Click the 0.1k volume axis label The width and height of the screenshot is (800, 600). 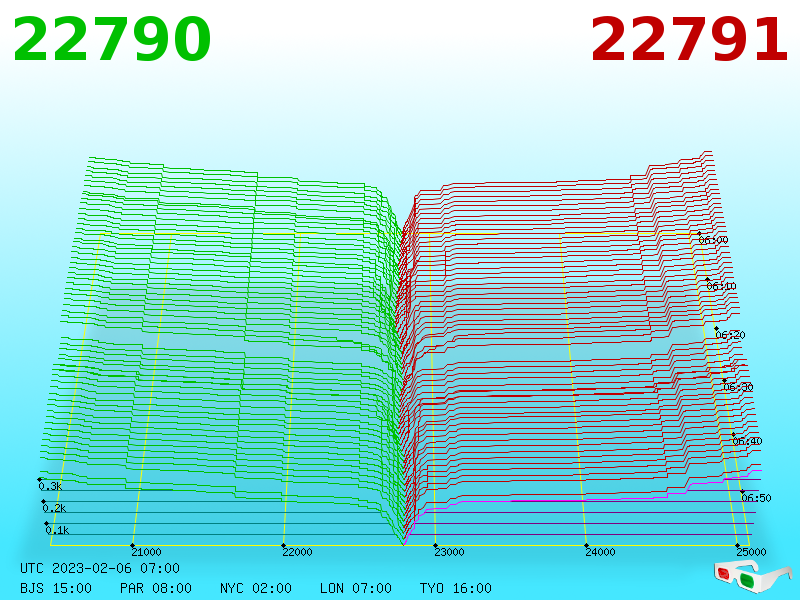pos(58,531)
